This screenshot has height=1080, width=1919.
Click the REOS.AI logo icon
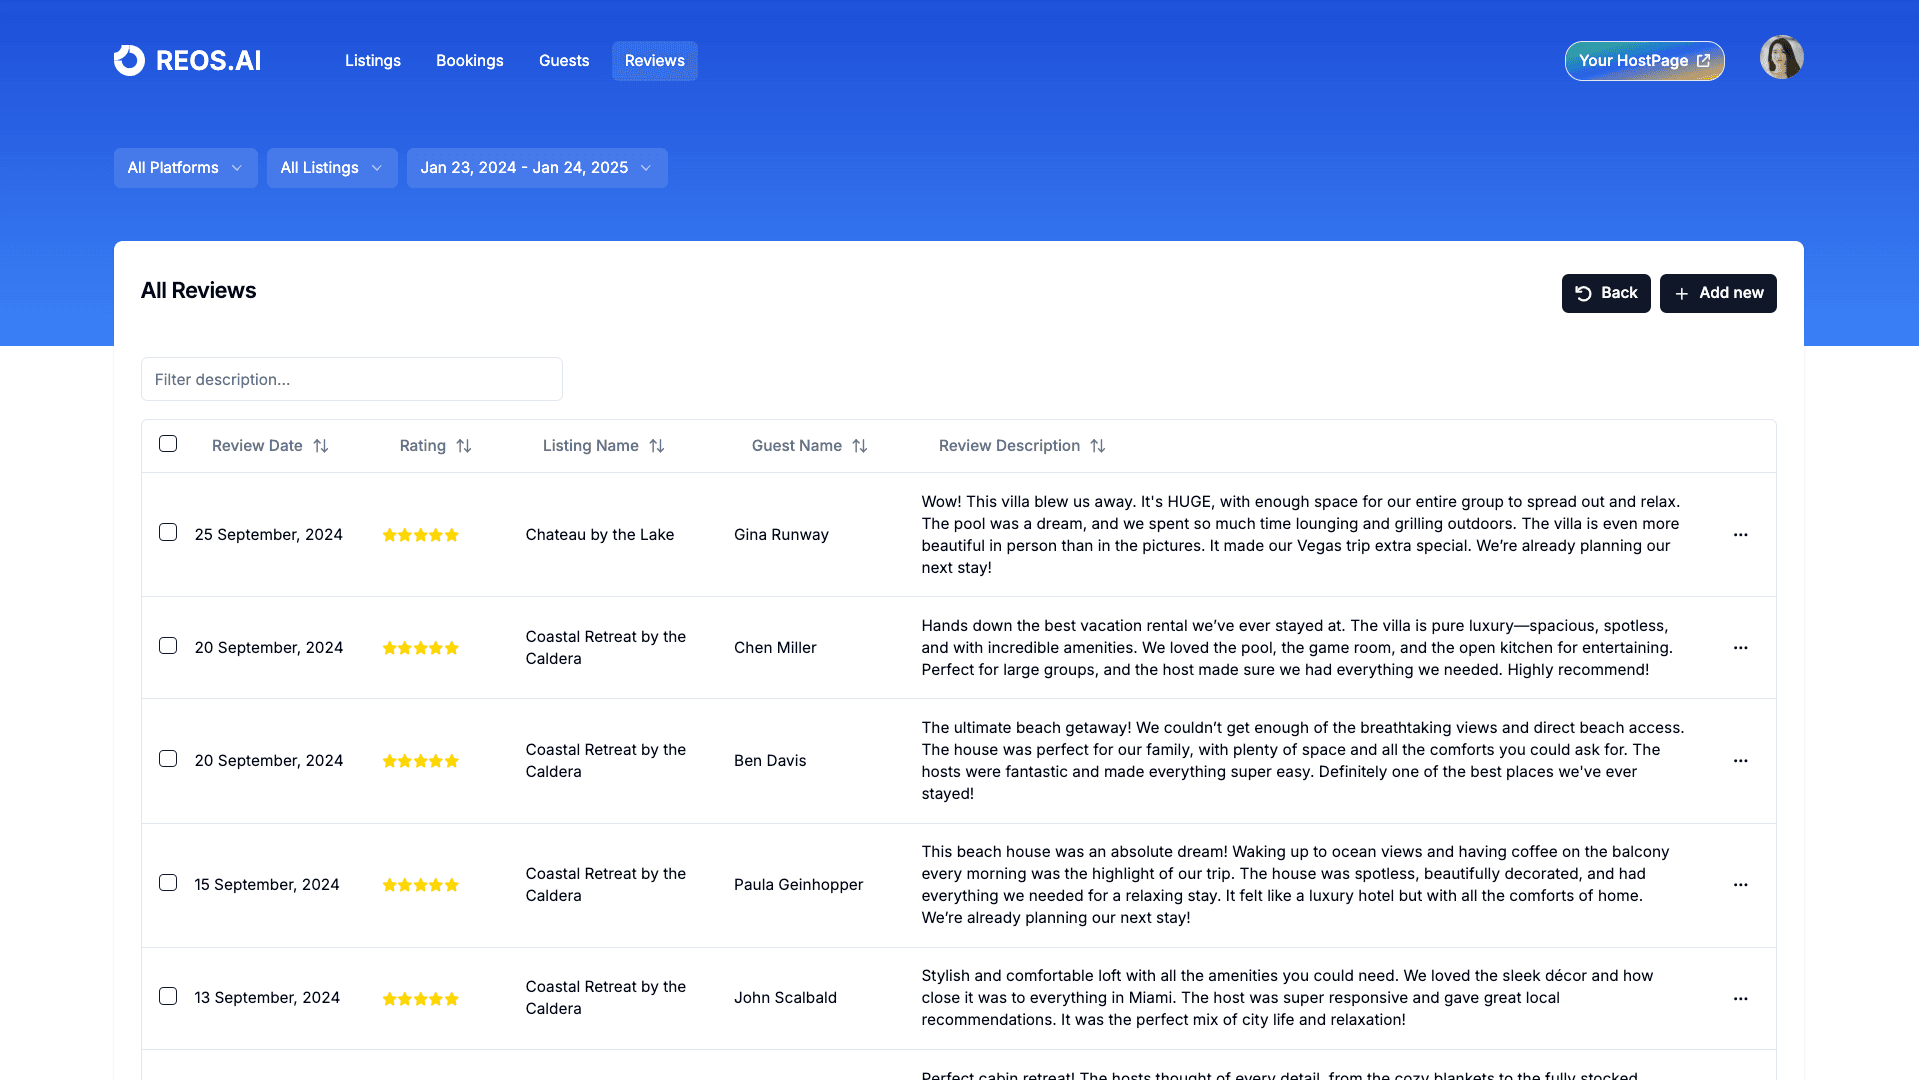(129, 60)
